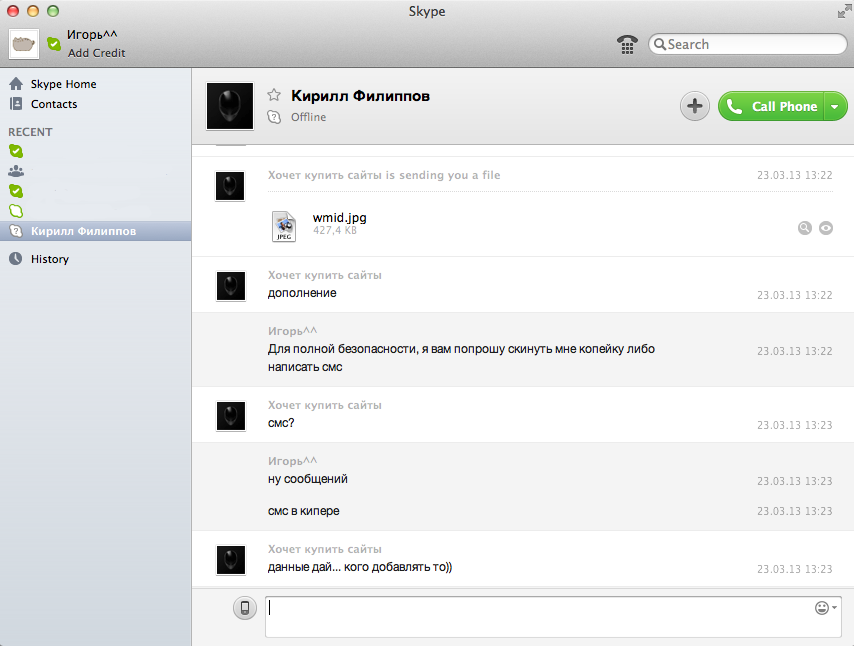Select the green outline status recent contact
The image size is (854, 646).
coord(16,211)
